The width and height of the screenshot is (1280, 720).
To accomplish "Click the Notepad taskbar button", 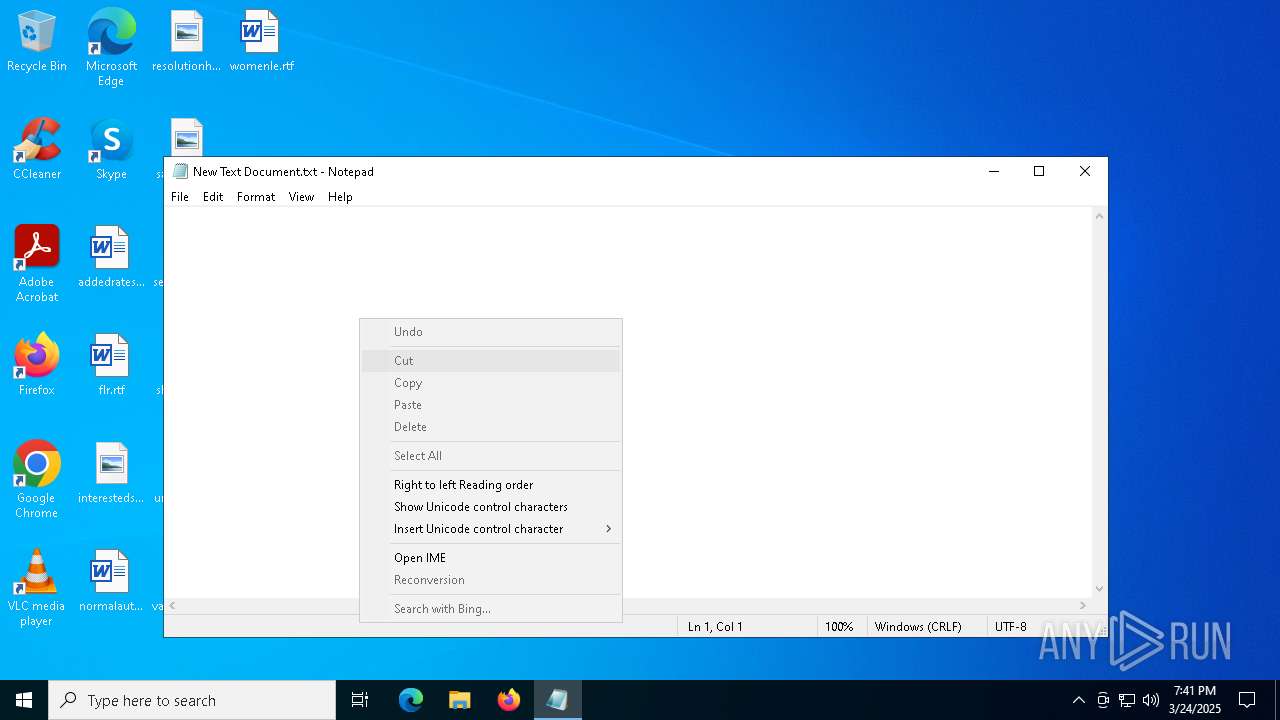I will (x=557, y=700).
